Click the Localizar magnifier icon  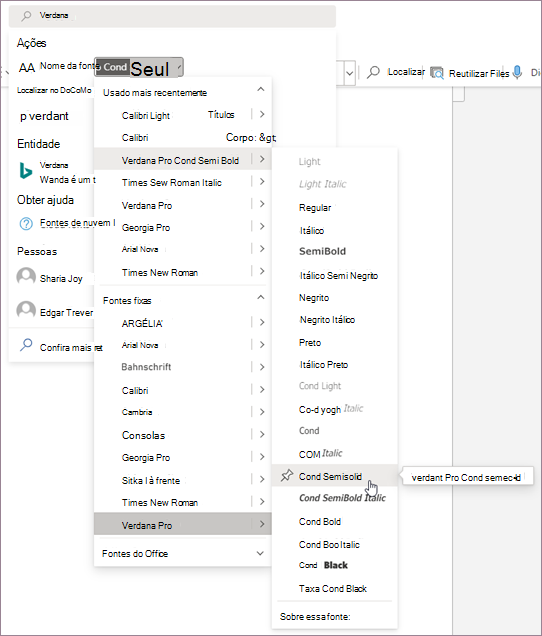373,72
